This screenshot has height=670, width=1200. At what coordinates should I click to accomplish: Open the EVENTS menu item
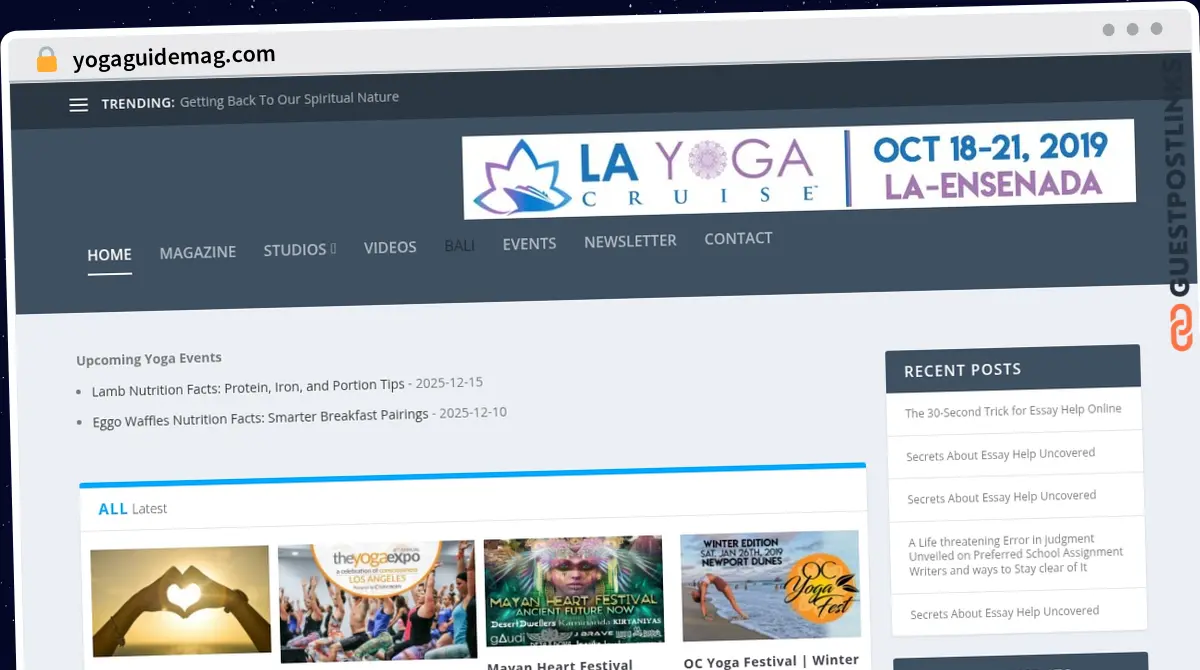(529, 243)
